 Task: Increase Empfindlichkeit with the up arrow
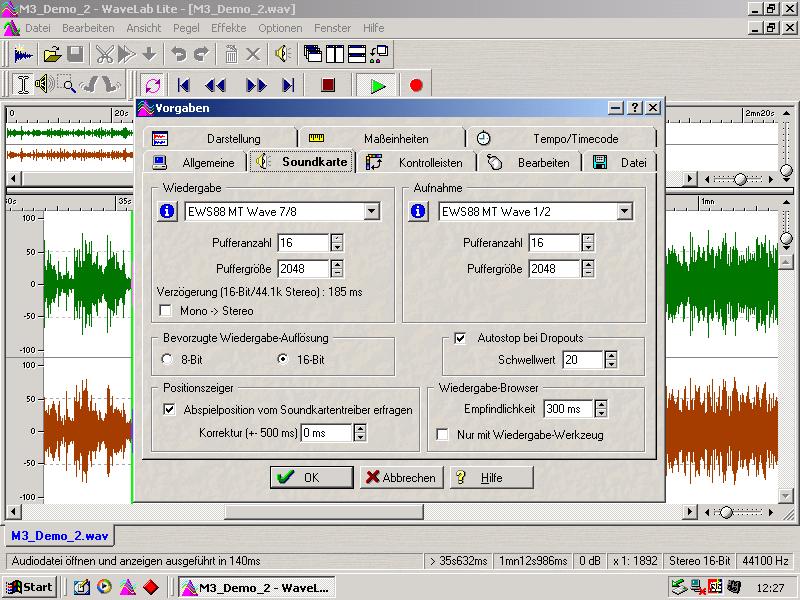[602, 404]
